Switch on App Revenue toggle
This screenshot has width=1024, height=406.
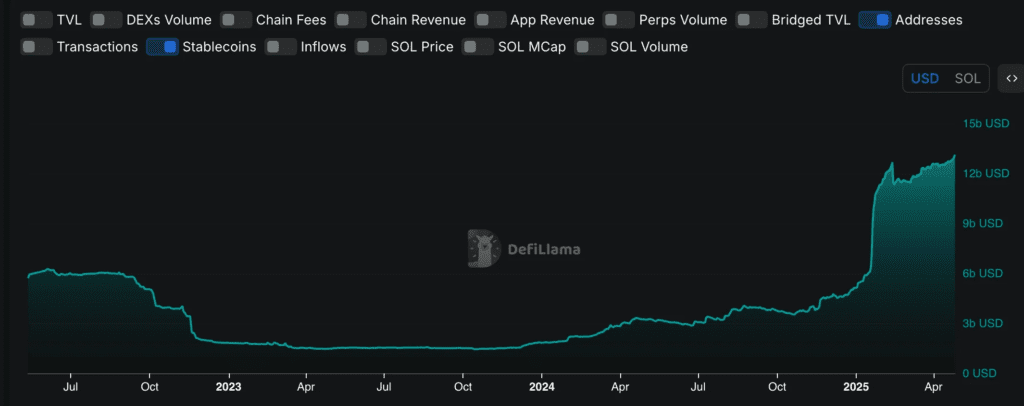pyautogui.click(x=490, y=20)
